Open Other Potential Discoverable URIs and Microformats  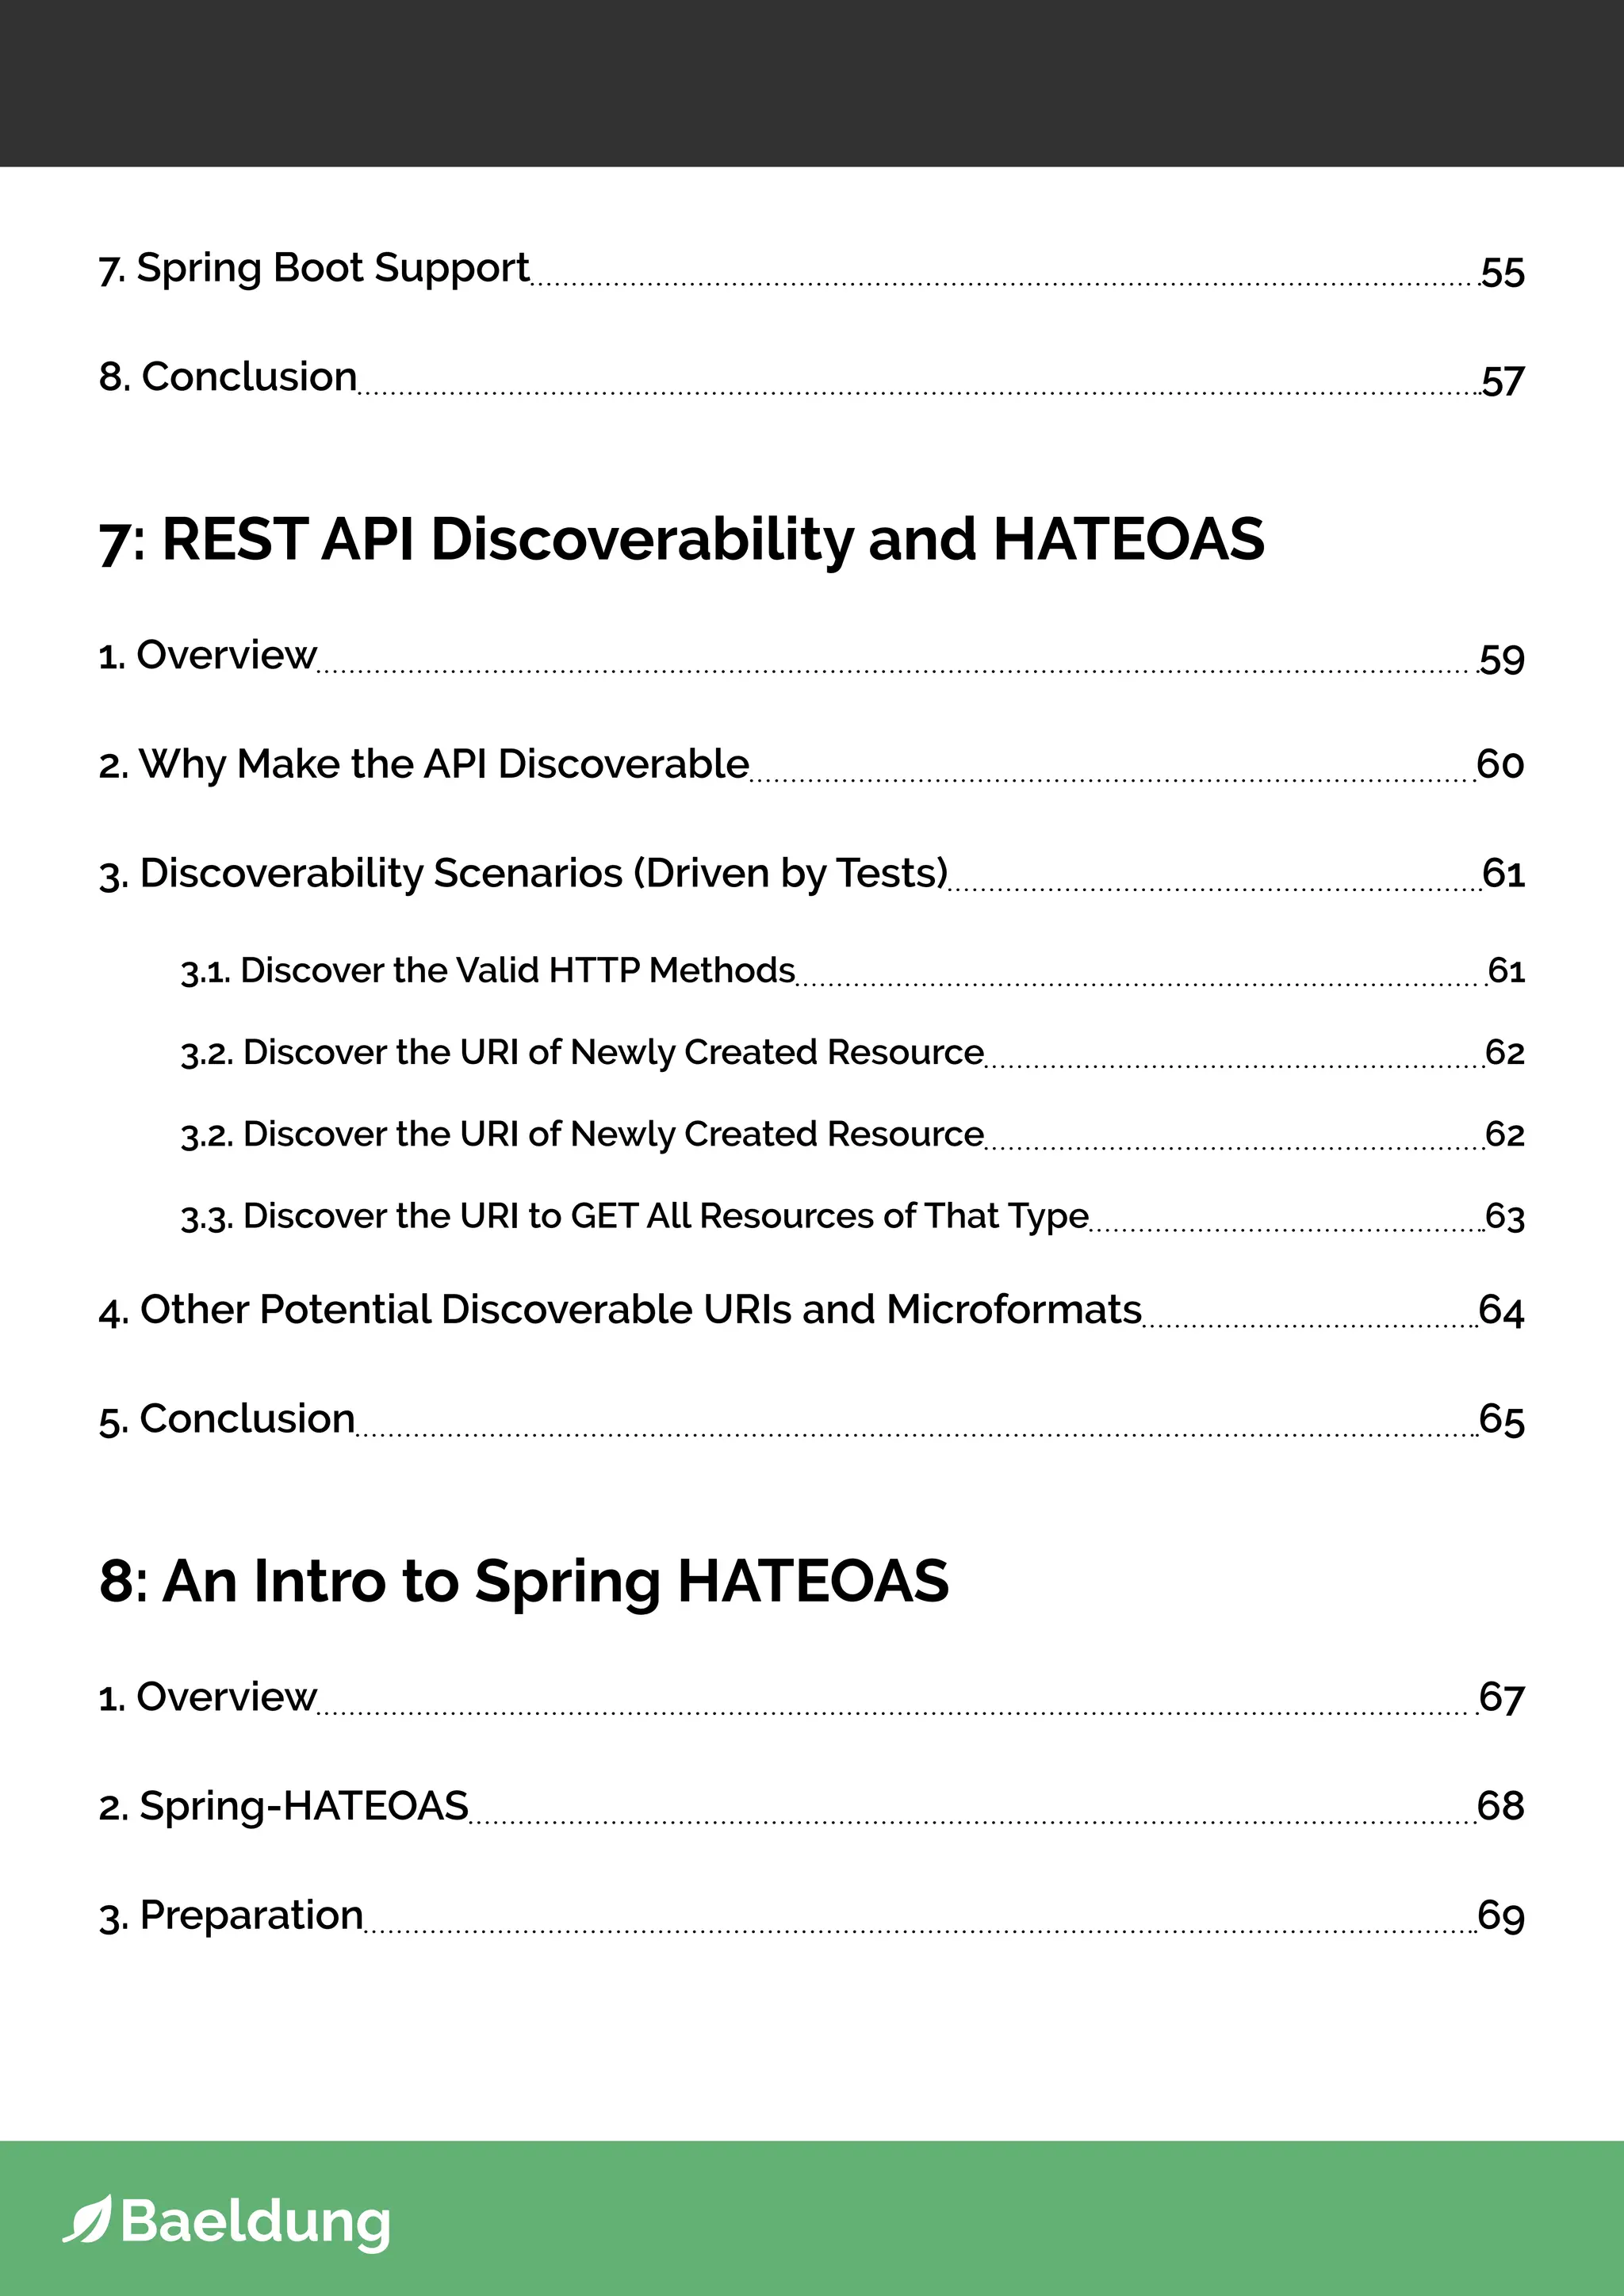[x=620, y=1310]
